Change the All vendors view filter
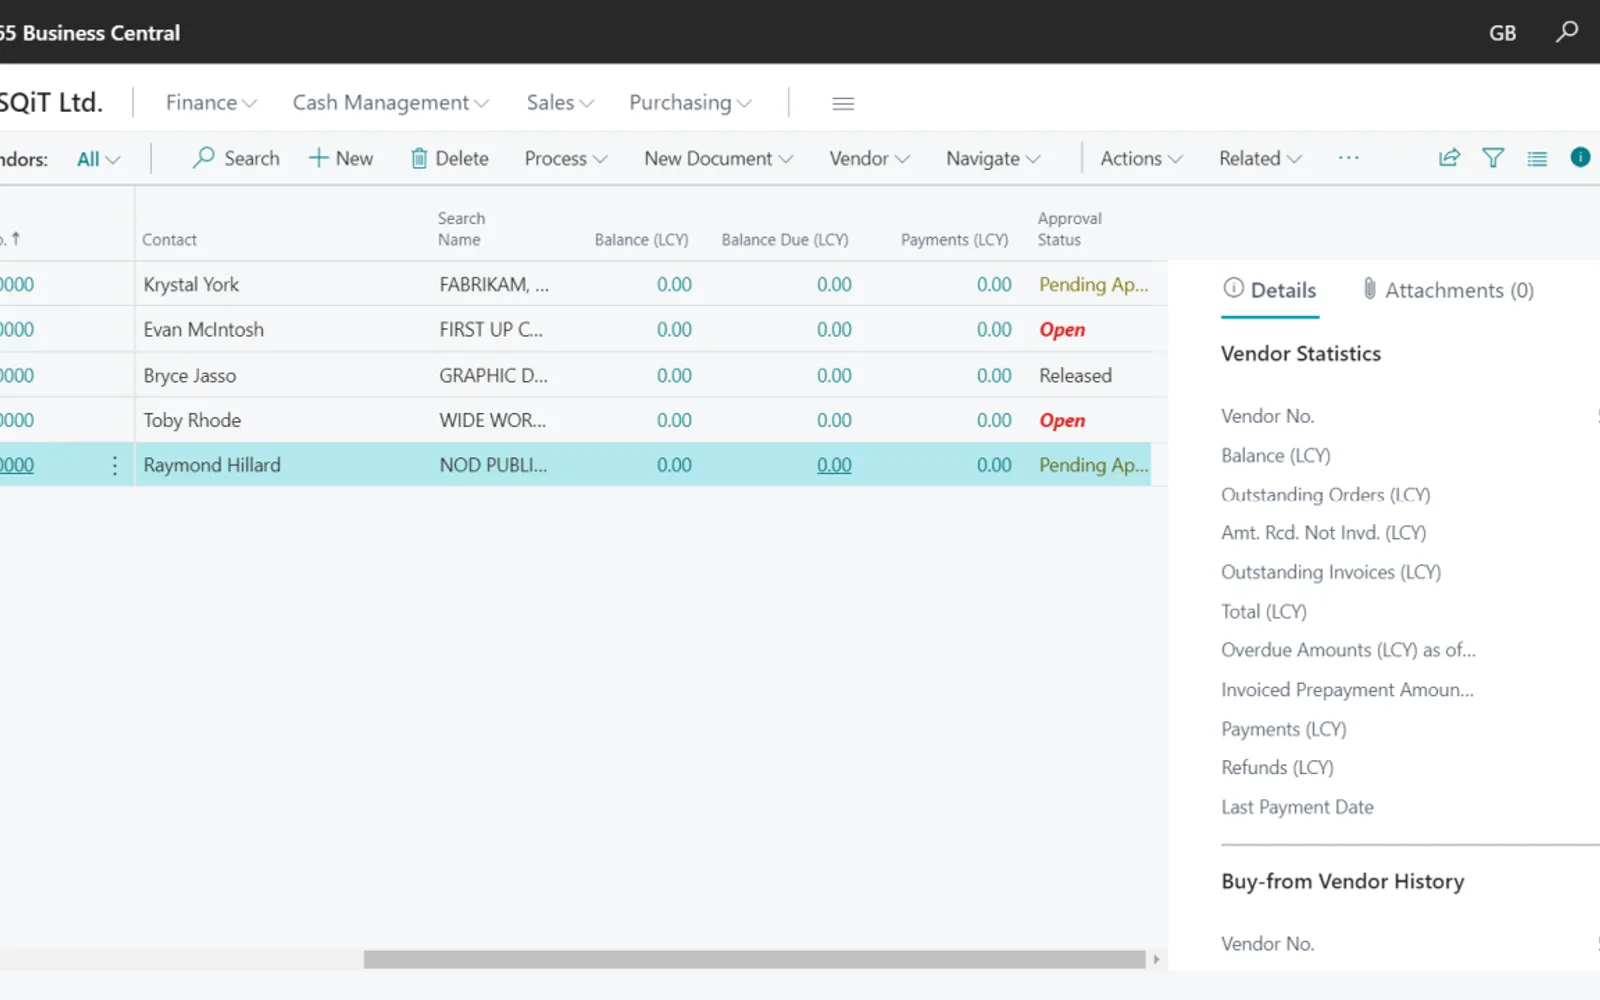 98,159
